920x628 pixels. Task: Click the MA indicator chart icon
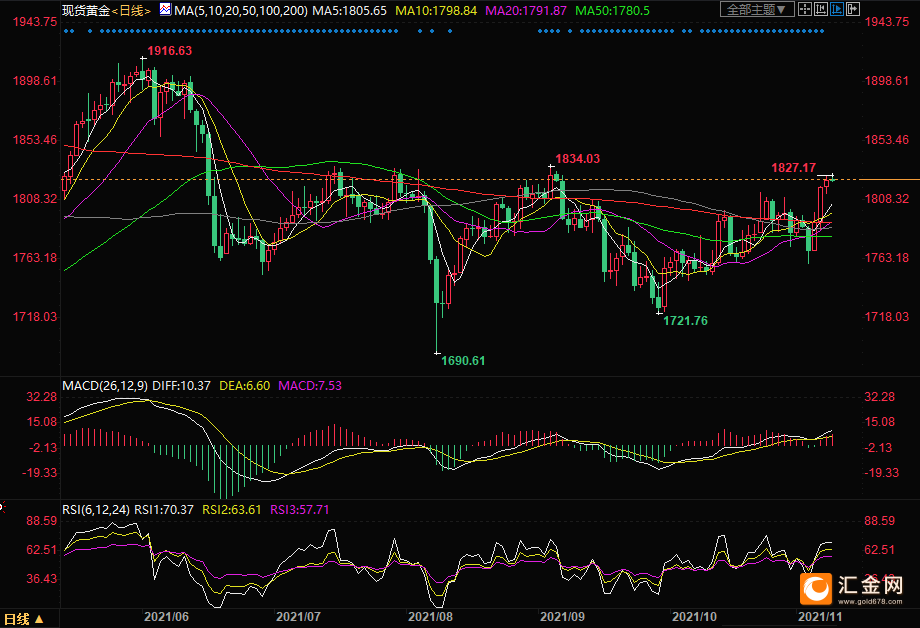click(x=165, y=9)
